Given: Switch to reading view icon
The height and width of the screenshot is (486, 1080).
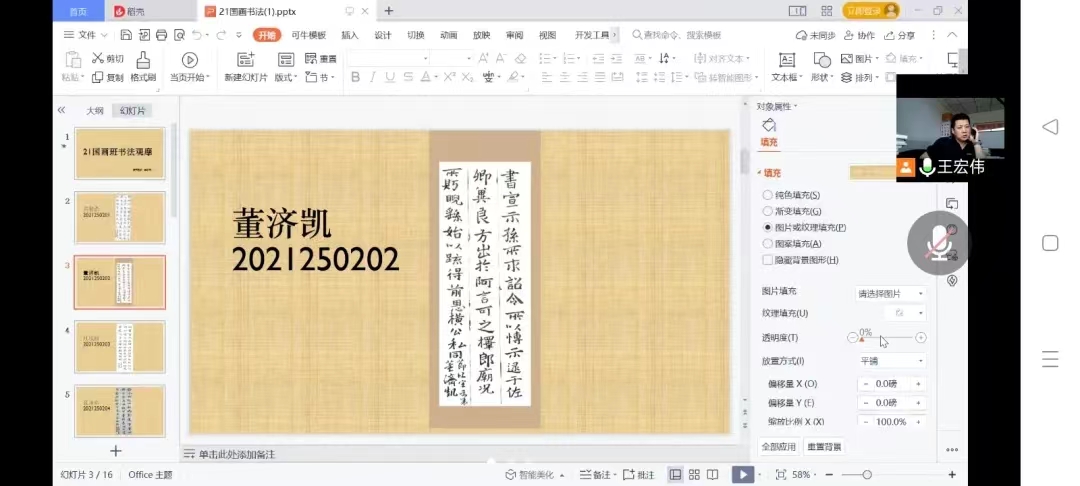Looking at the screenshot, I should [x=713, y=474].
